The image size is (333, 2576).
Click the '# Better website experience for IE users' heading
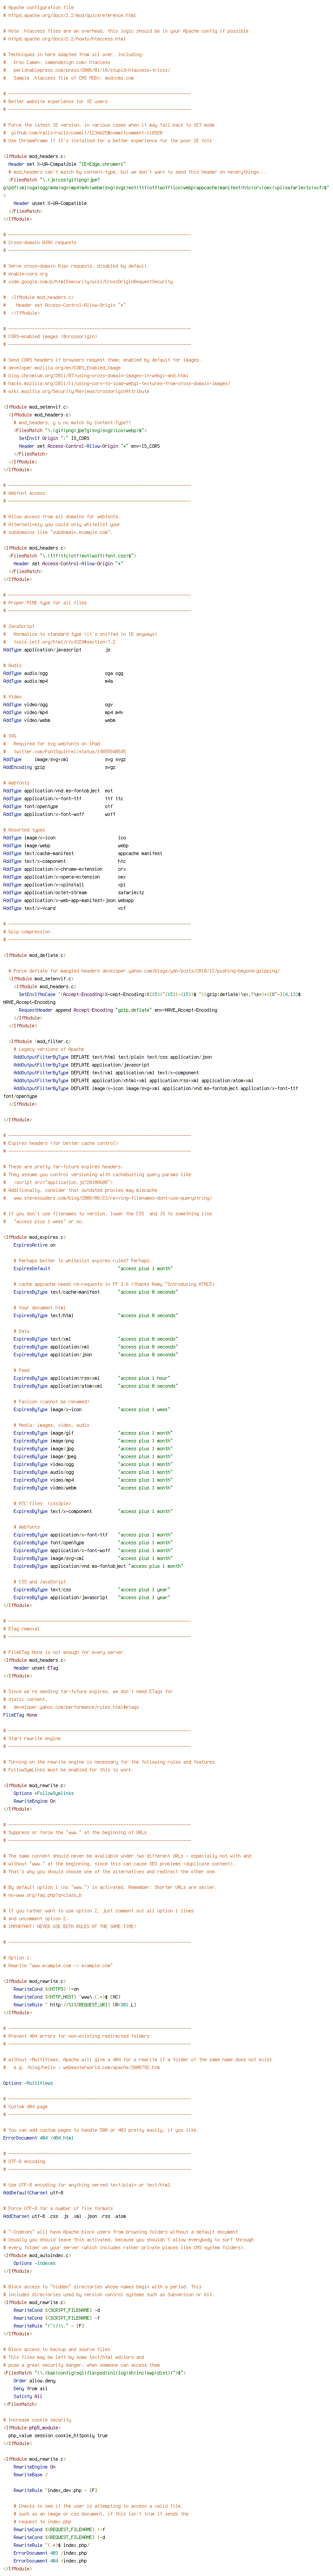pos(55,101)
